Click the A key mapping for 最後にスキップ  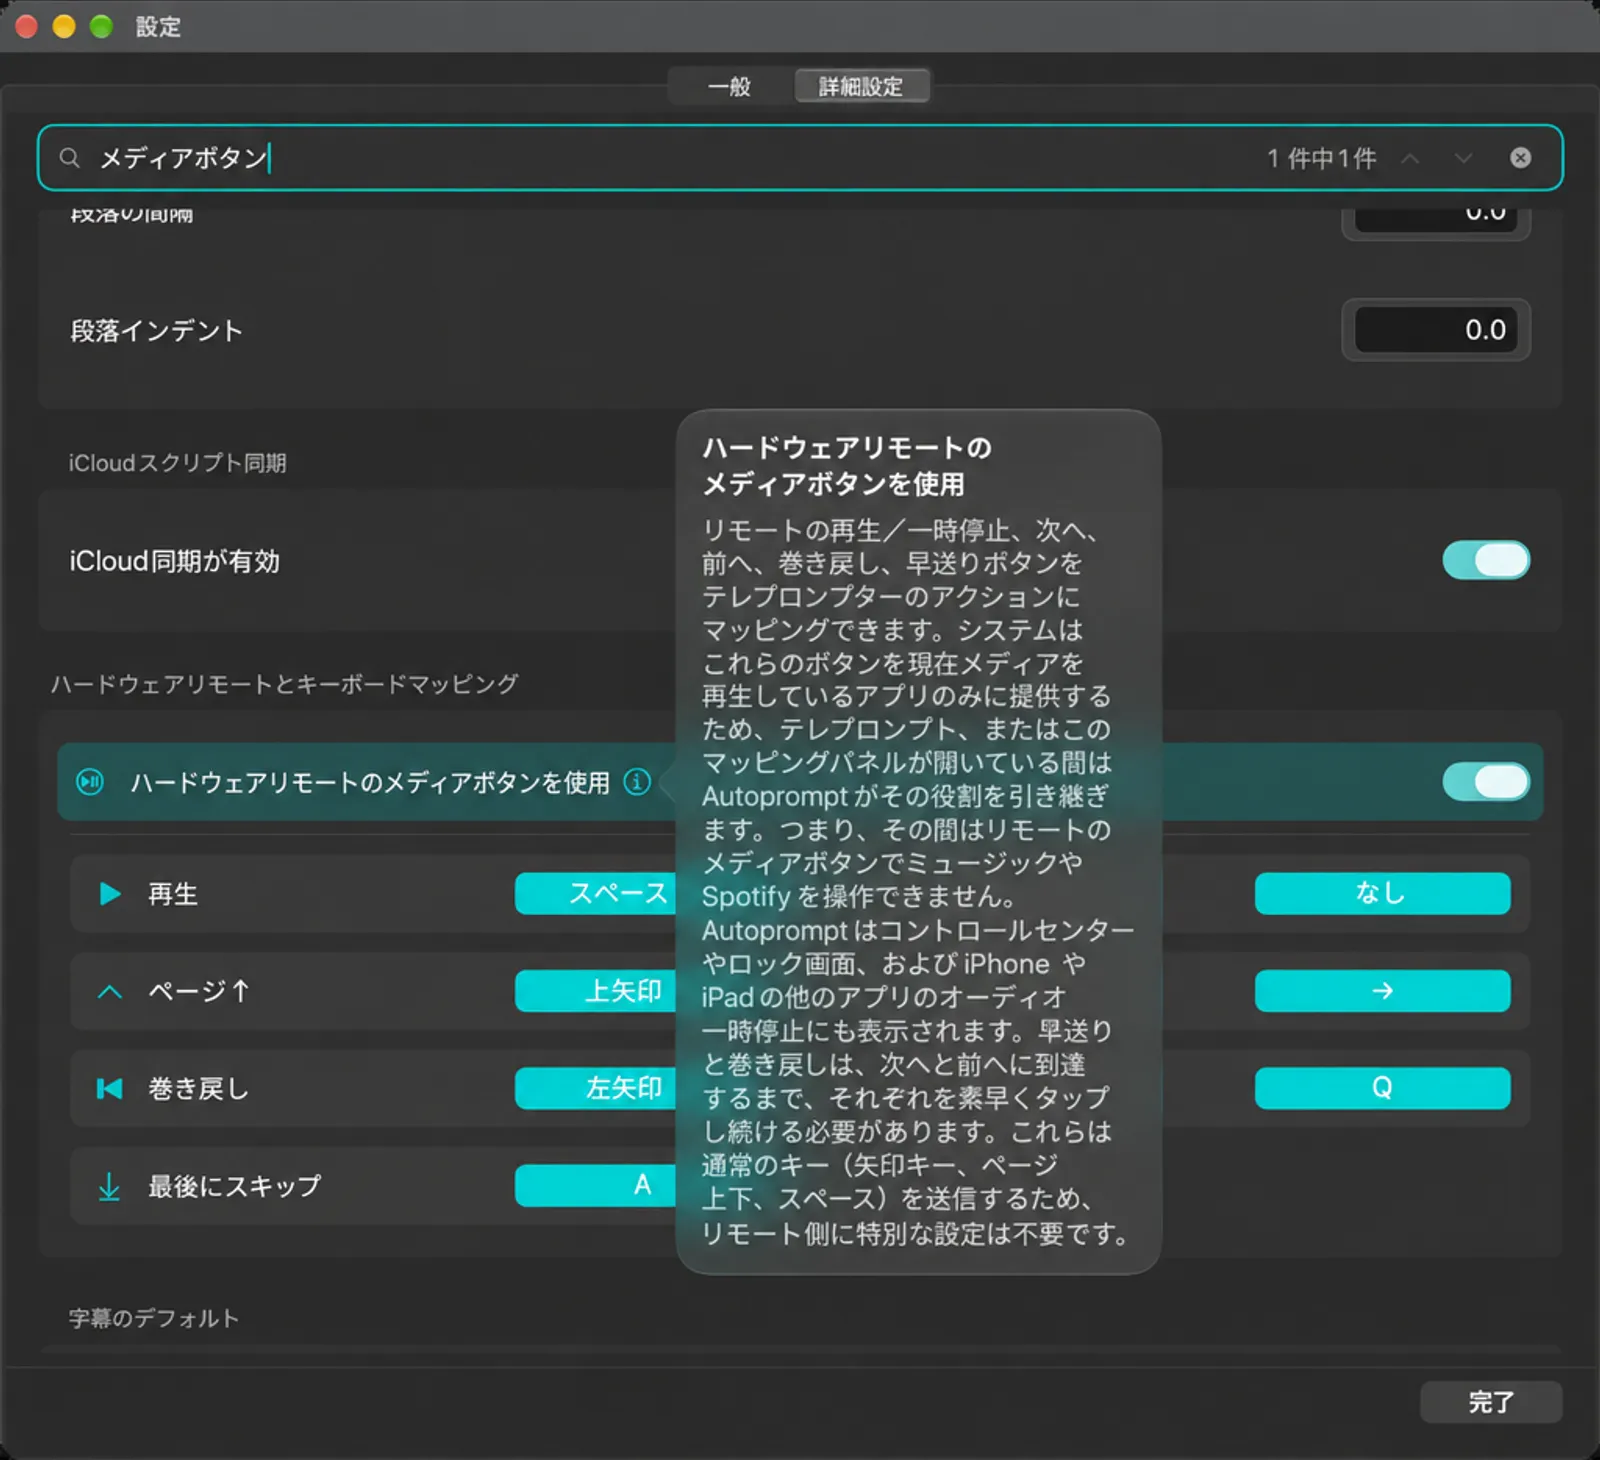point(596,1186)
